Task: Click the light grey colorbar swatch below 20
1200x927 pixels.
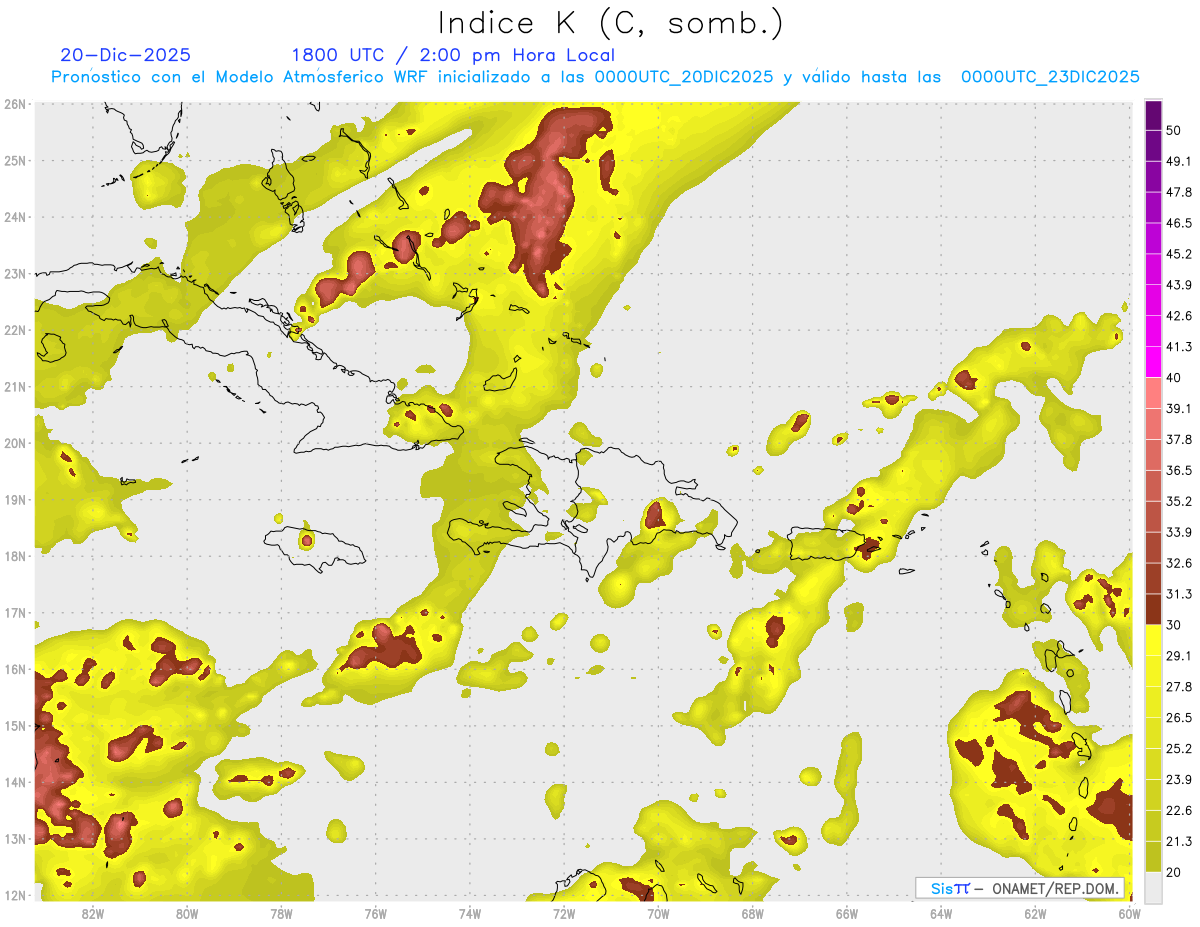Action: point(1153,887)
